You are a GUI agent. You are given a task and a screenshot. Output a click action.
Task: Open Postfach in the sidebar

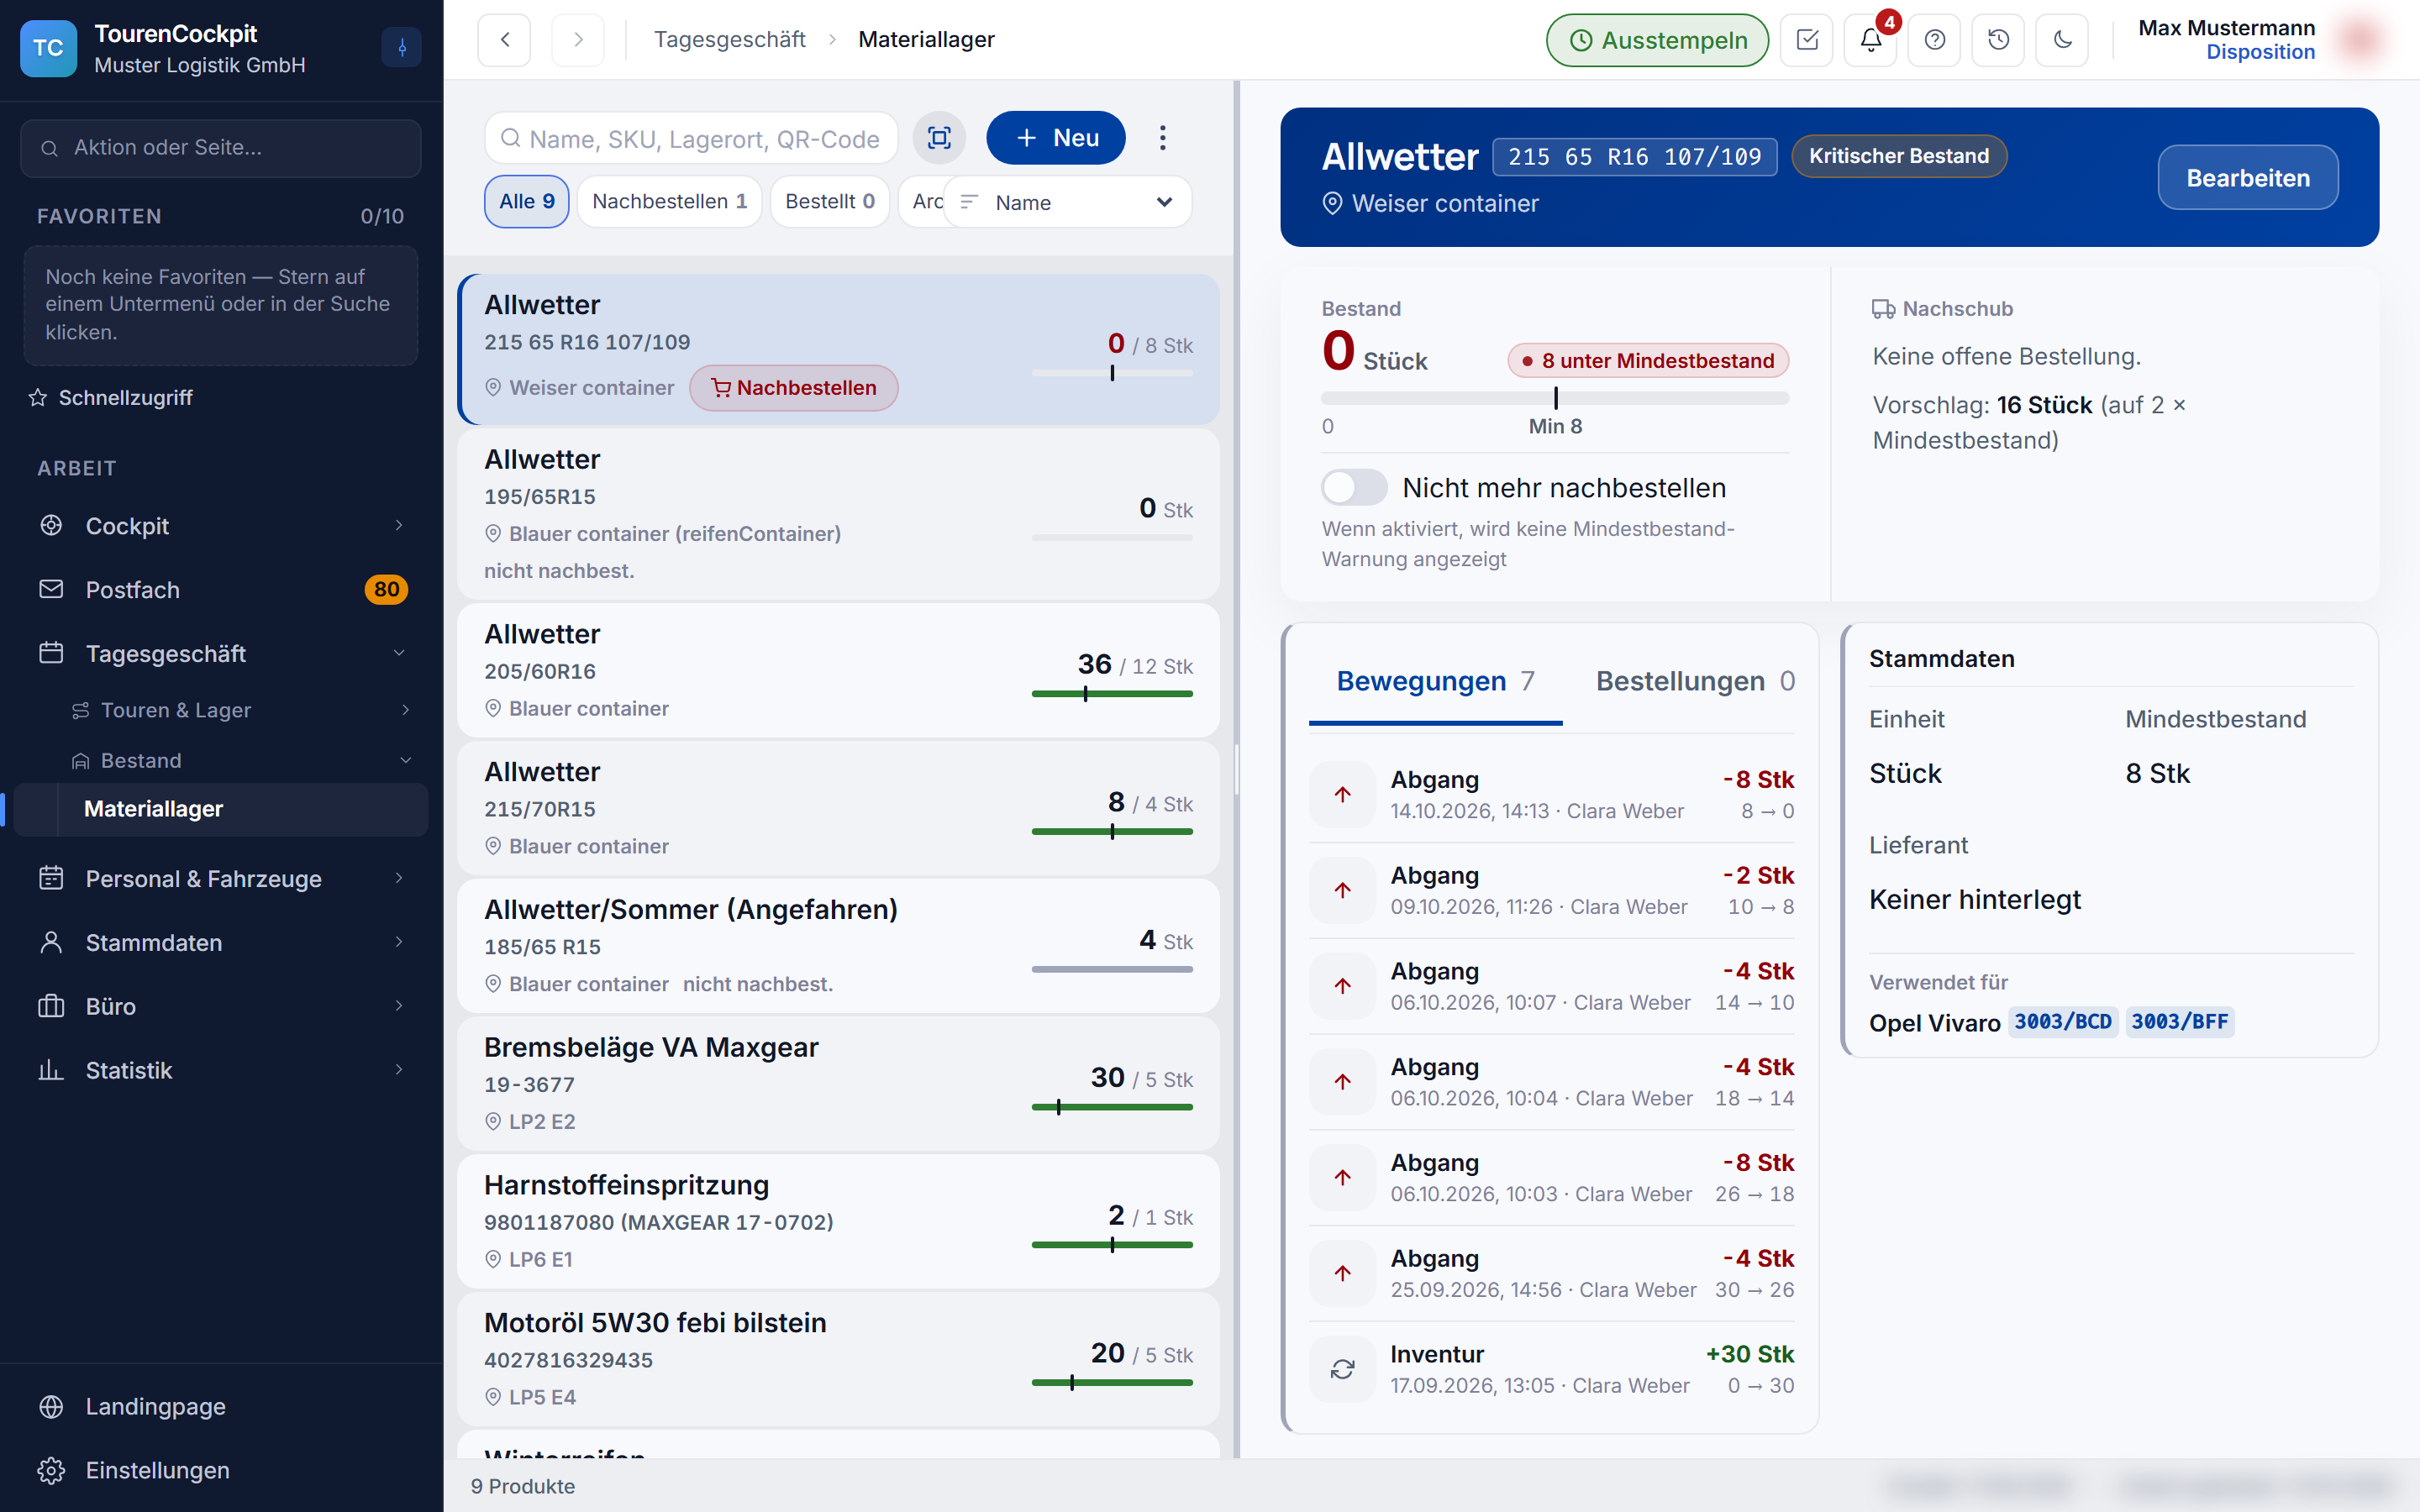[222, 590]
